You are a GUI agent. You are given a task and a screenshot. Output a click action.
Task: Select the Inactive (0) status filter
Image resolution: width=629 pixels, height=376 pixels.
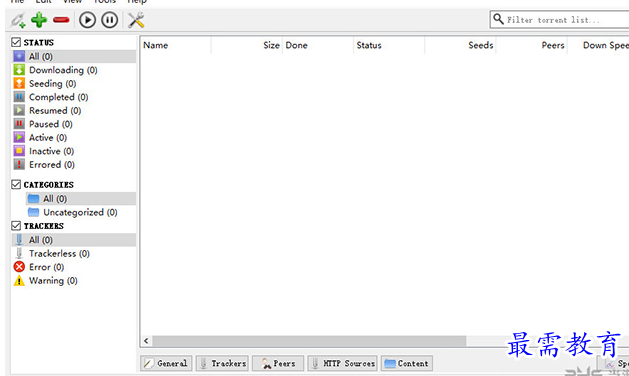pyautogui.click(x=74, y=151)
